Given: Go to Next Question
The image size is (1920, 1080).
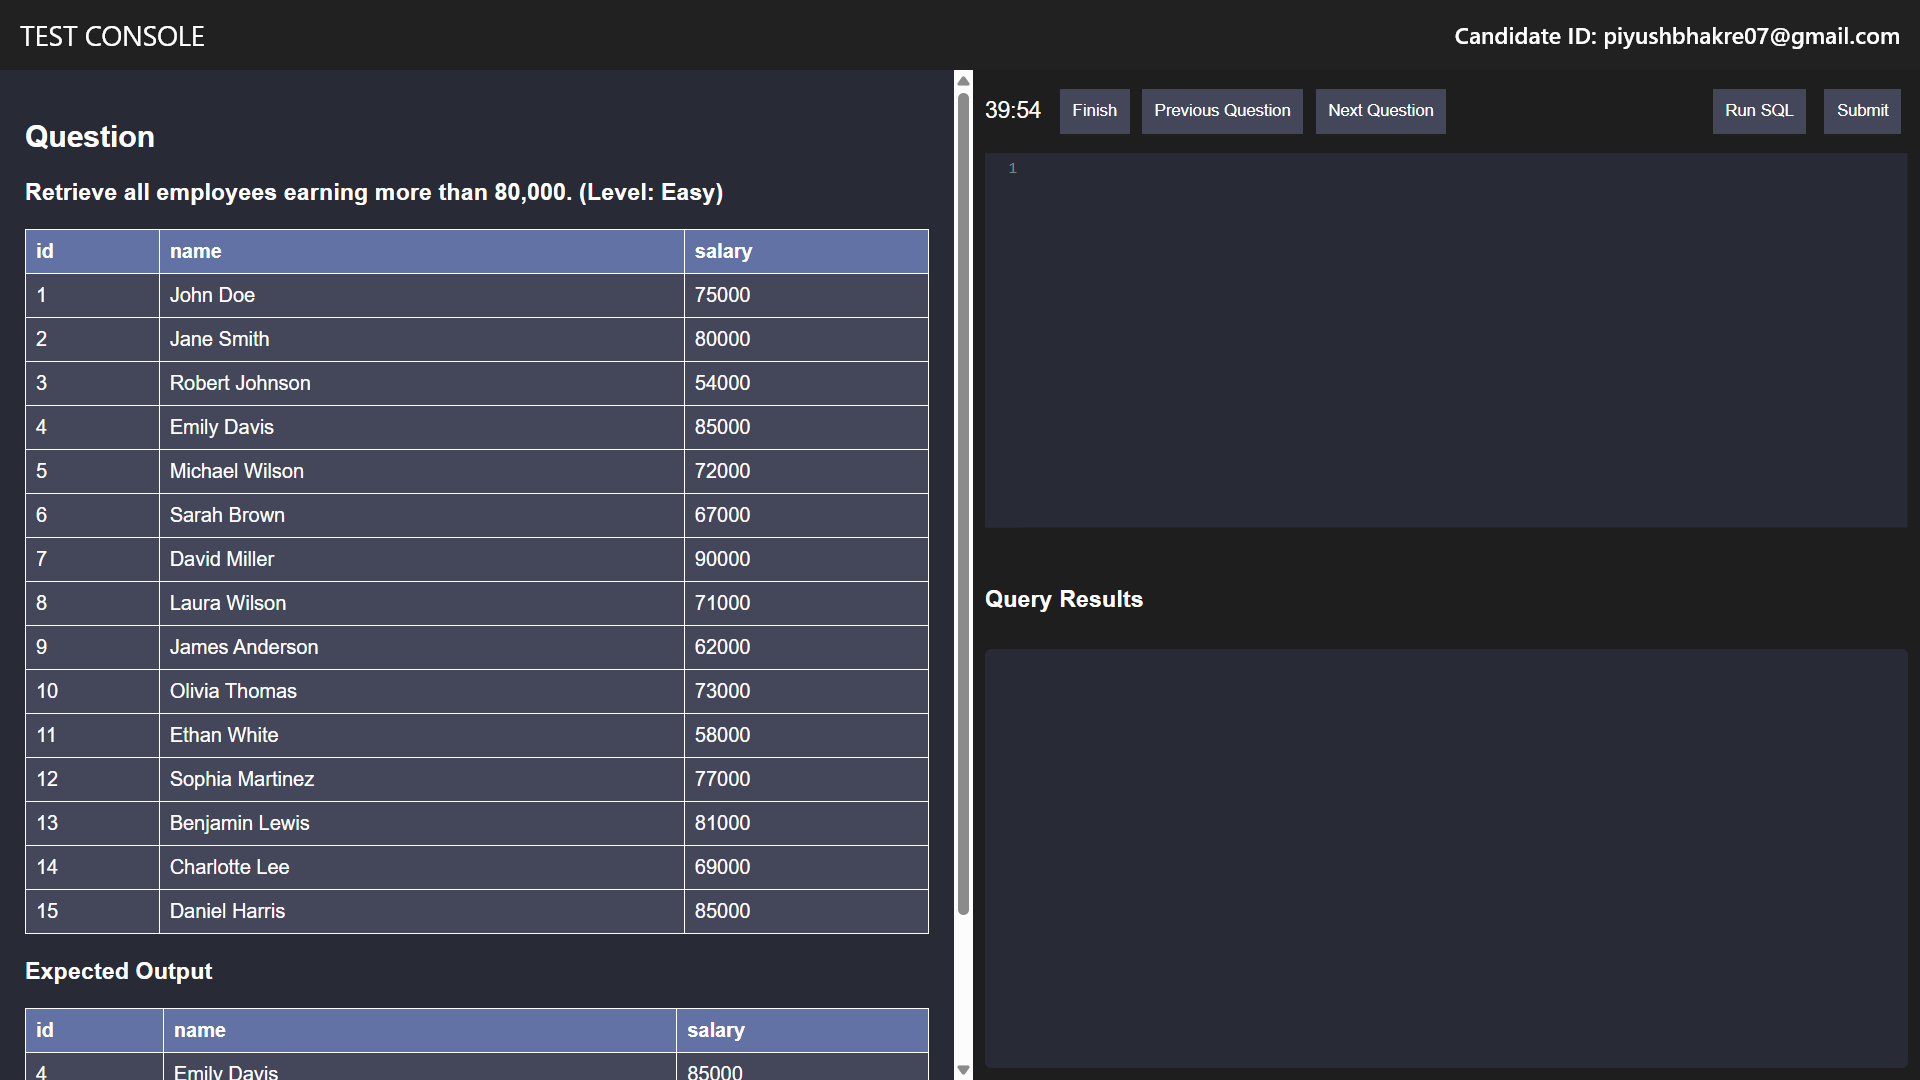Looking at the screenshot, I should pyautogui.click(x=1380, y=111).
